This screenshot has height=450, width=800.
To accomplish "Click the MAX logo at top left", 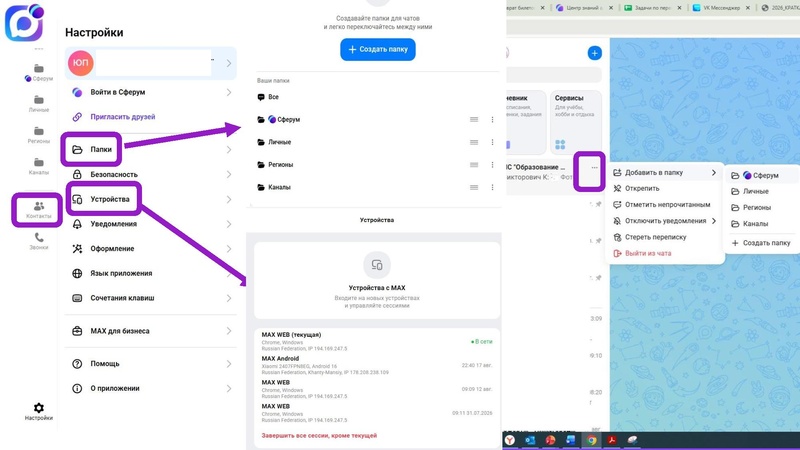I will (x=24, y=22).
